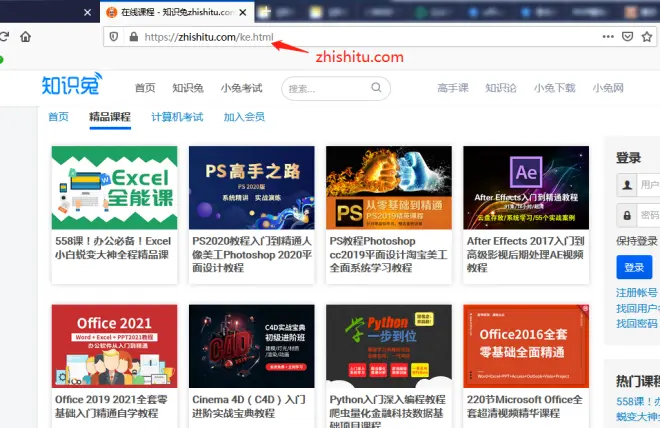
Task: Click the 知识兔 site logo
Action: coord(72,83)
